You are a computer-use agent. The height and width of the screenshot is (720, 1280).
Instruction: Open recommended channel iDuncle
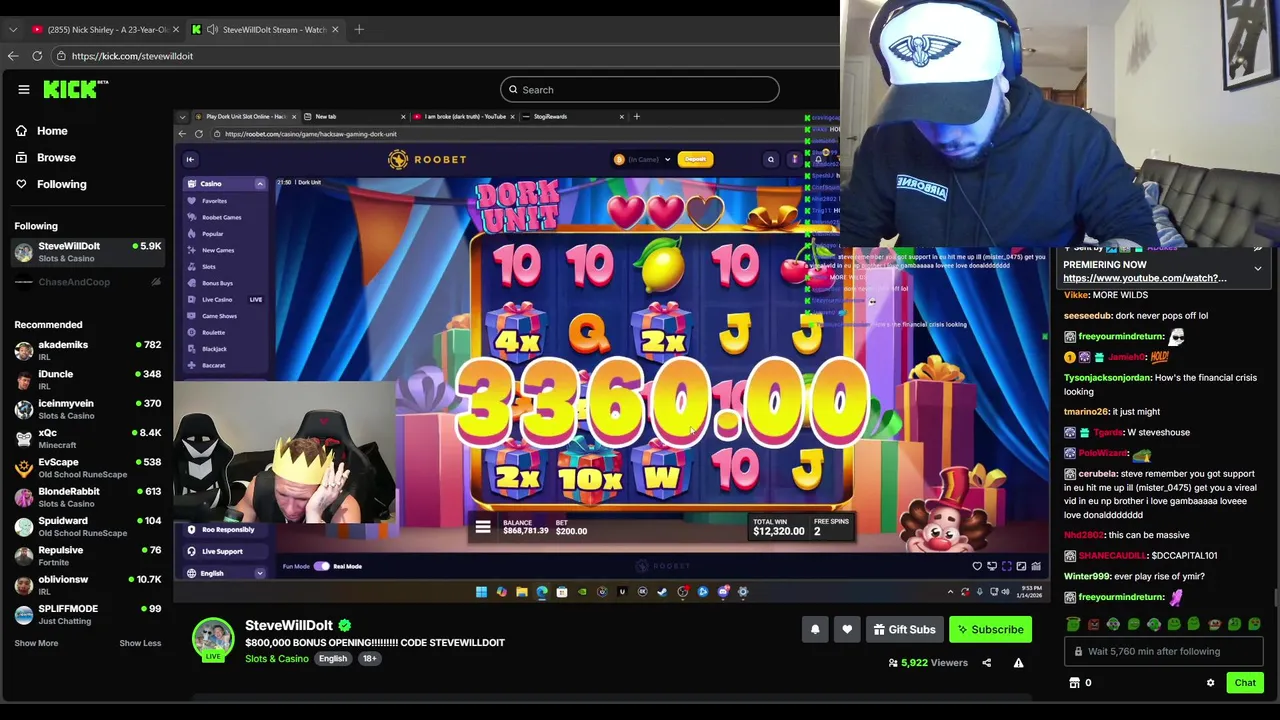point(86,380)
